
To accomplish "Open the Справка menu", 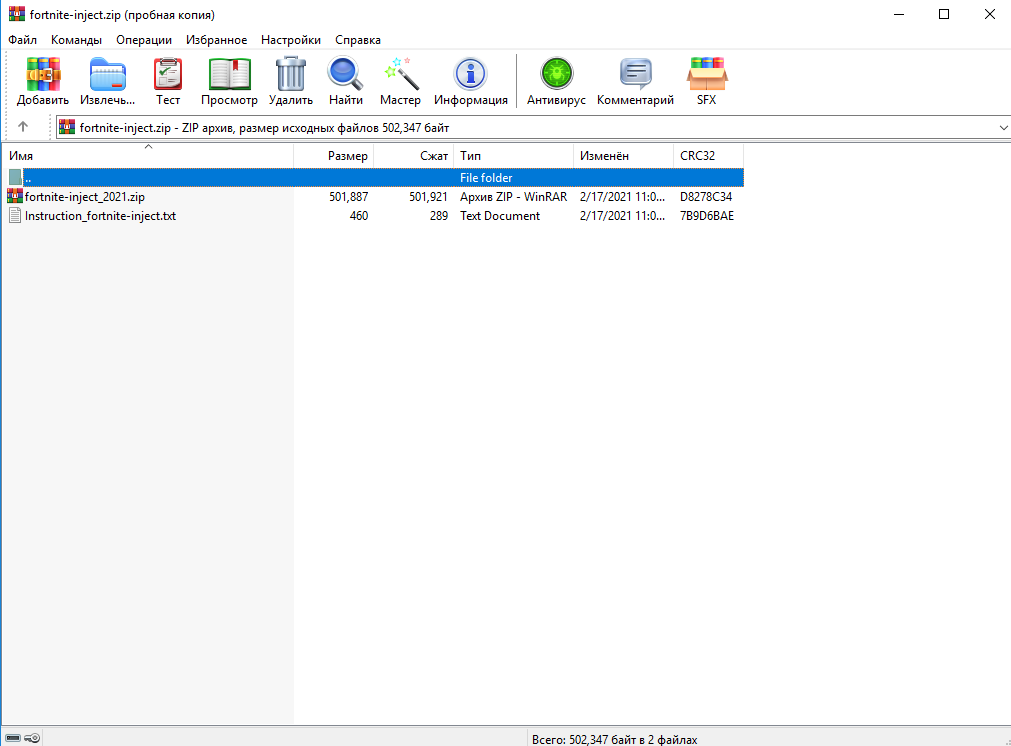I will coord(358,40).
